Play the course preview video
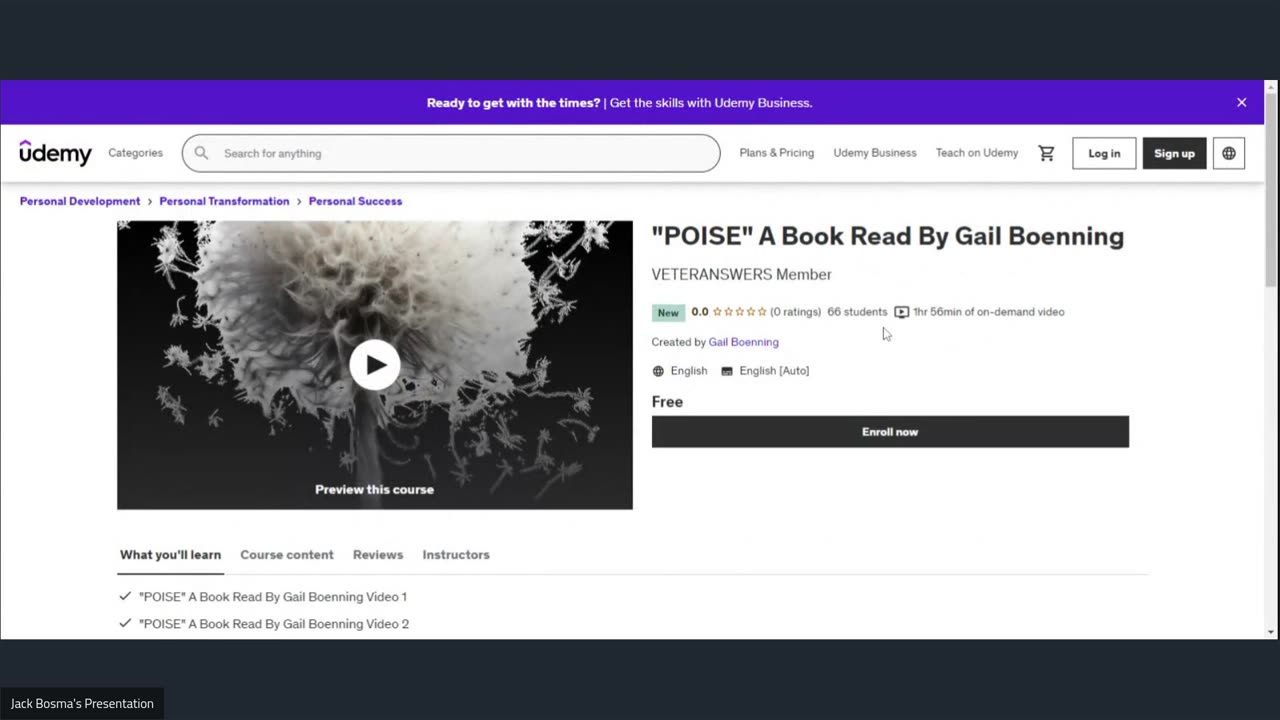This screenshot has height=720, width=1280. 375,365
